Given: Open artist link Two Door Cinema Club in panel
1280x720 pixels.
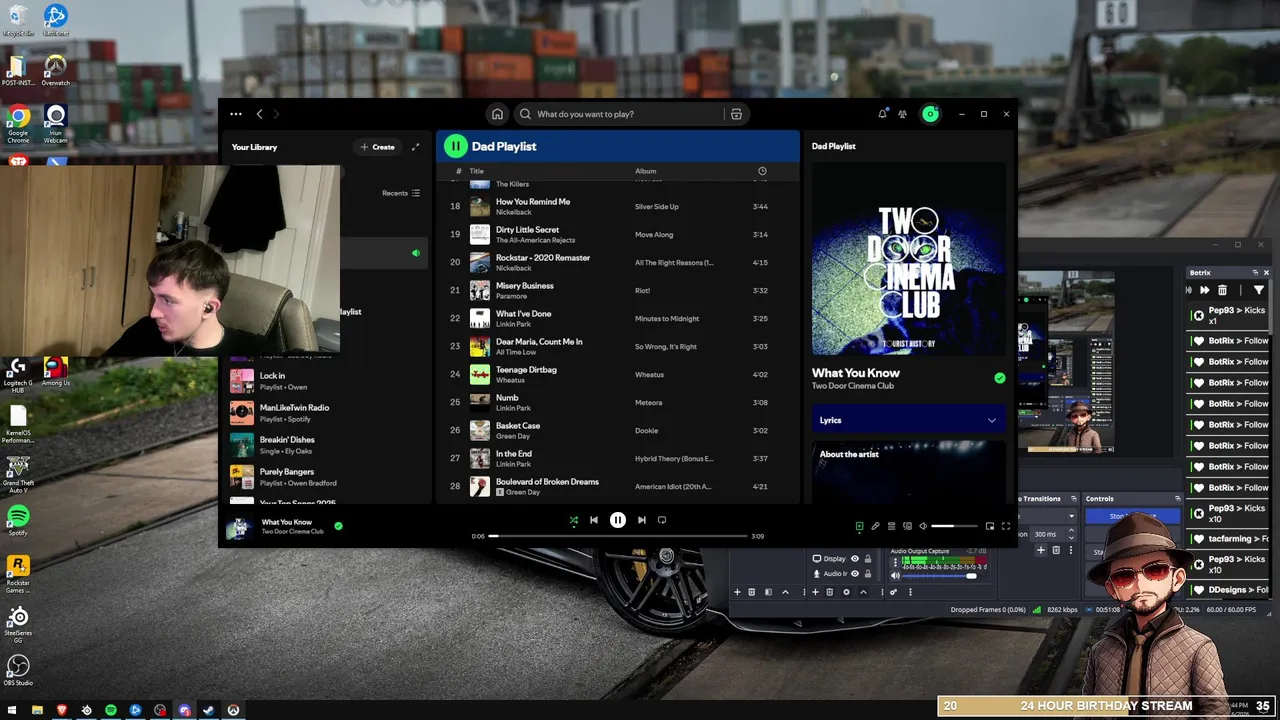Looking at the screenshot, I should click(853, 386).
